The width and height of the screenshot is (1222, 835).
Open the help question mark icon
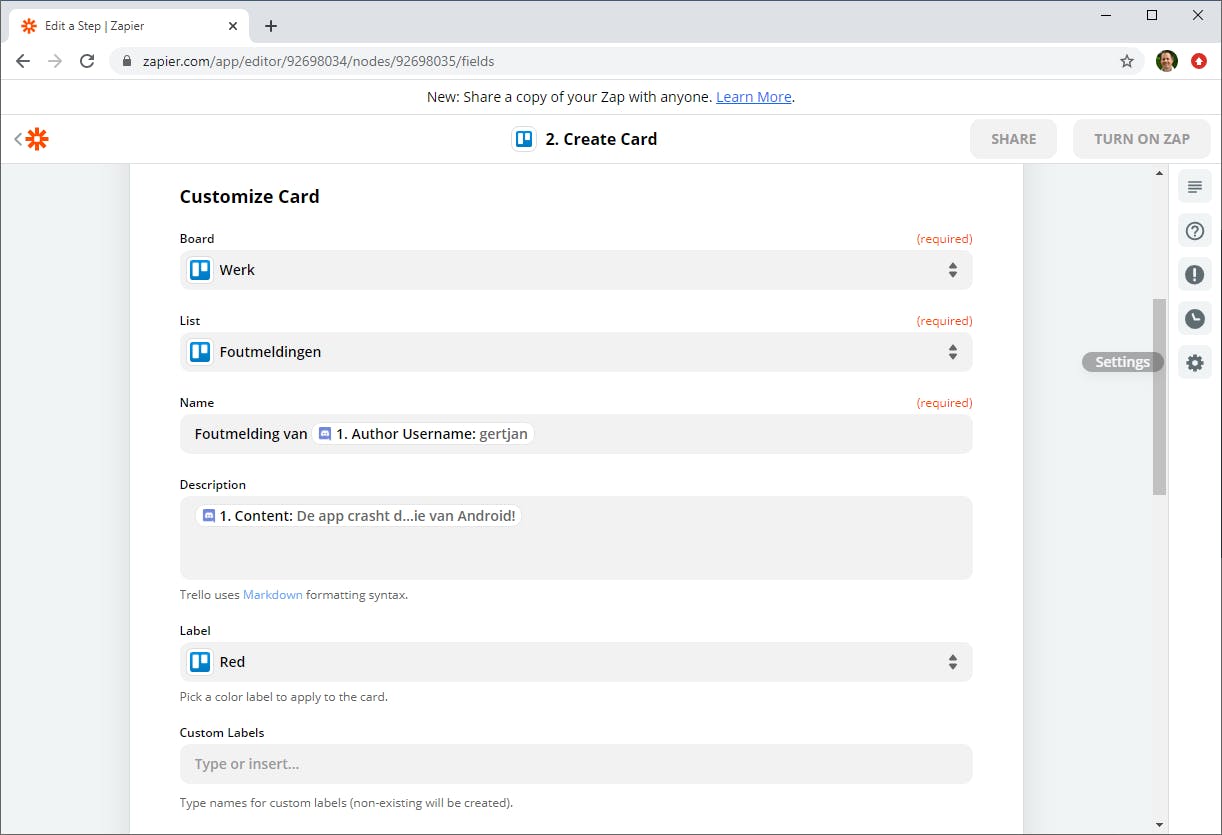(1194, 231)
